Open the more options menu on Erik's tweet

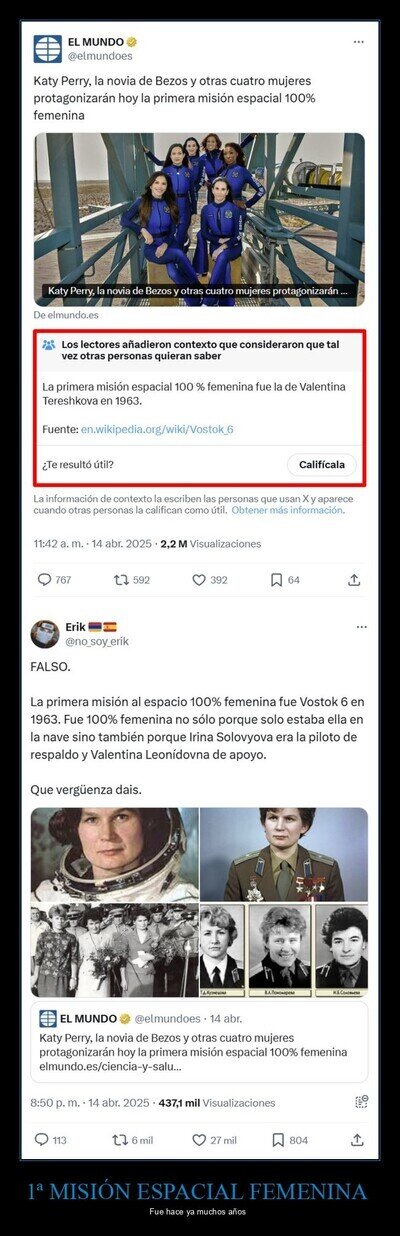coord(361,627)
